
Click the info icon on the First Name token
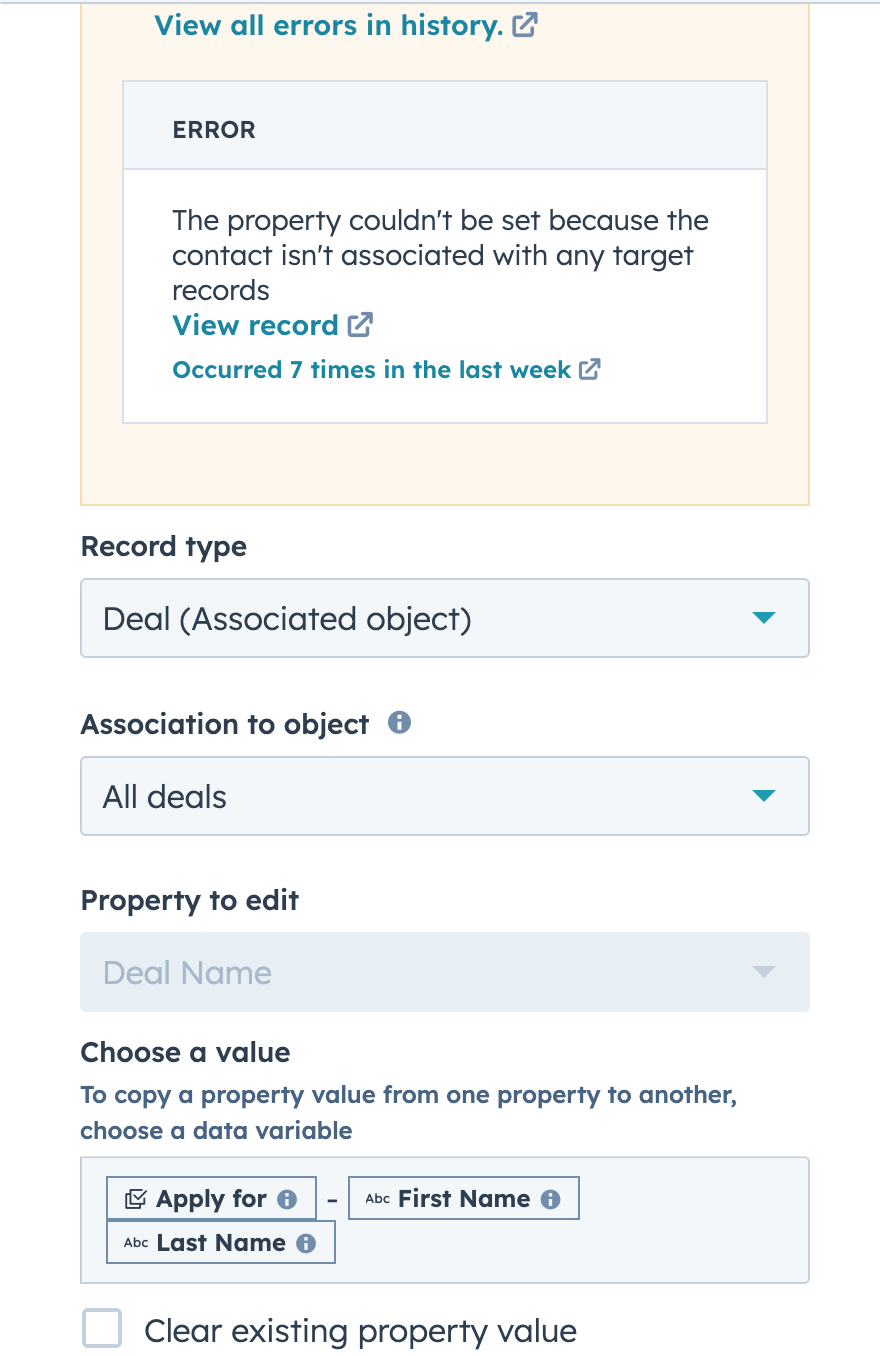(x=552, y=1199)
